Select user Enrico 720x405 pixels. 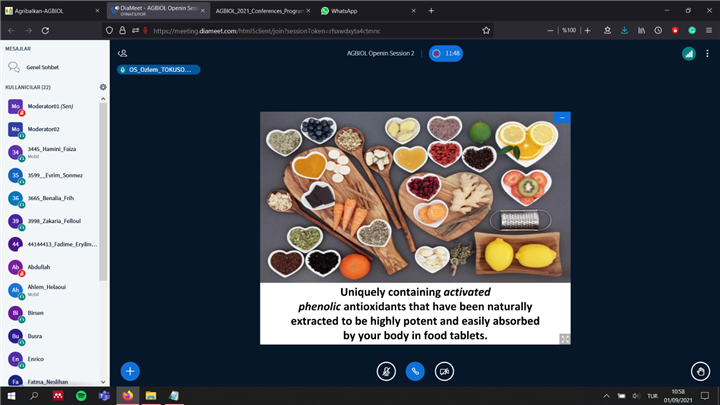tap(52, 359)
